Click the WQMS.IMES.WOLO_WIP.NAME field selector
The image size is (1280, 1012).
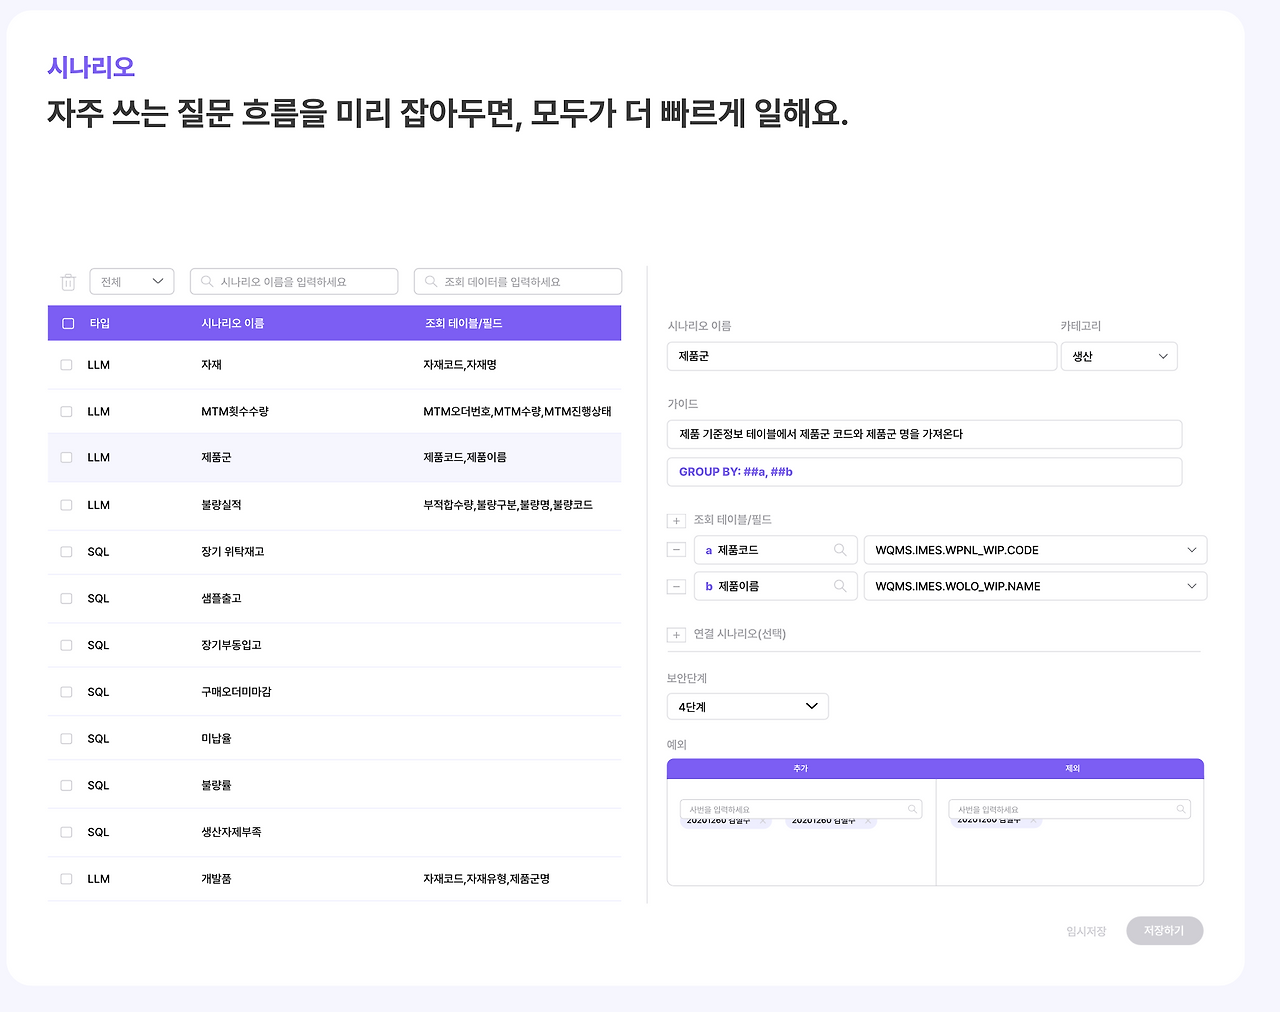coord(1035,585)
